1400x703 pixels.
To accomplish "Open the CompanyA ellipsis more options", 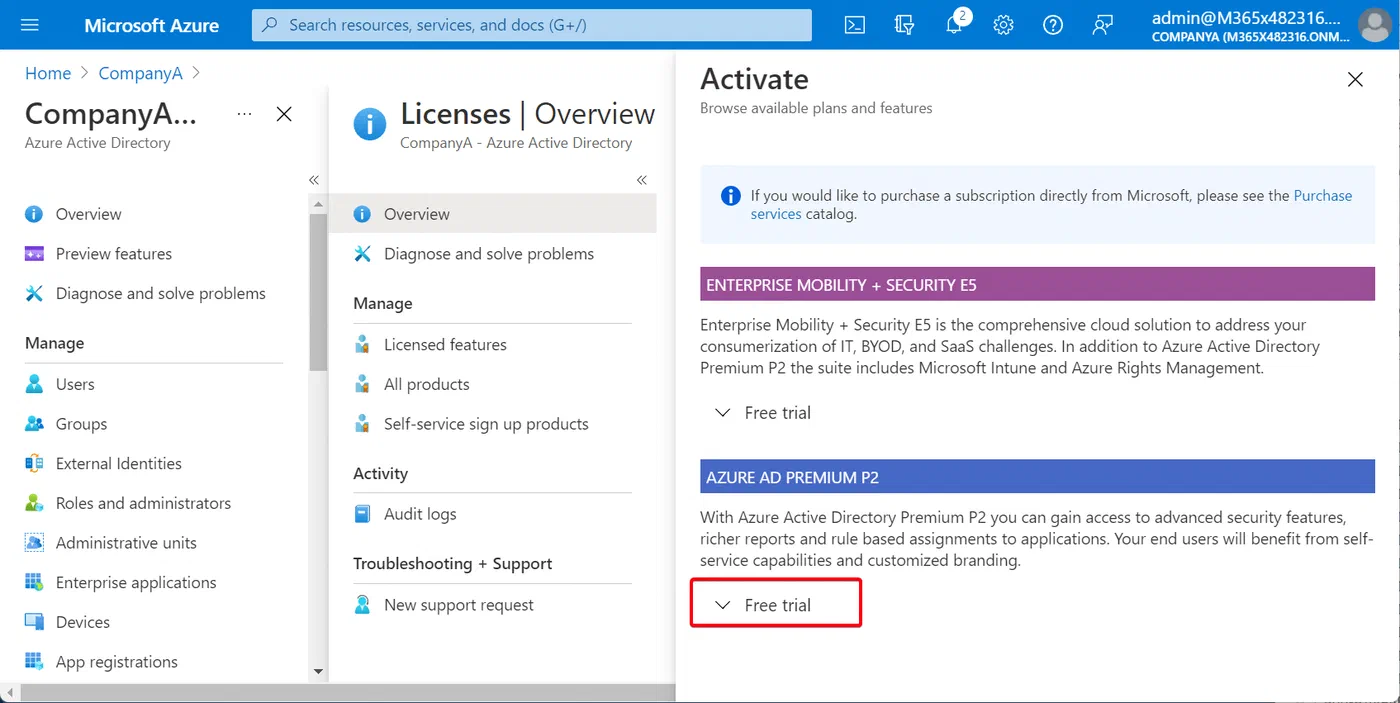I will point(244,114).
